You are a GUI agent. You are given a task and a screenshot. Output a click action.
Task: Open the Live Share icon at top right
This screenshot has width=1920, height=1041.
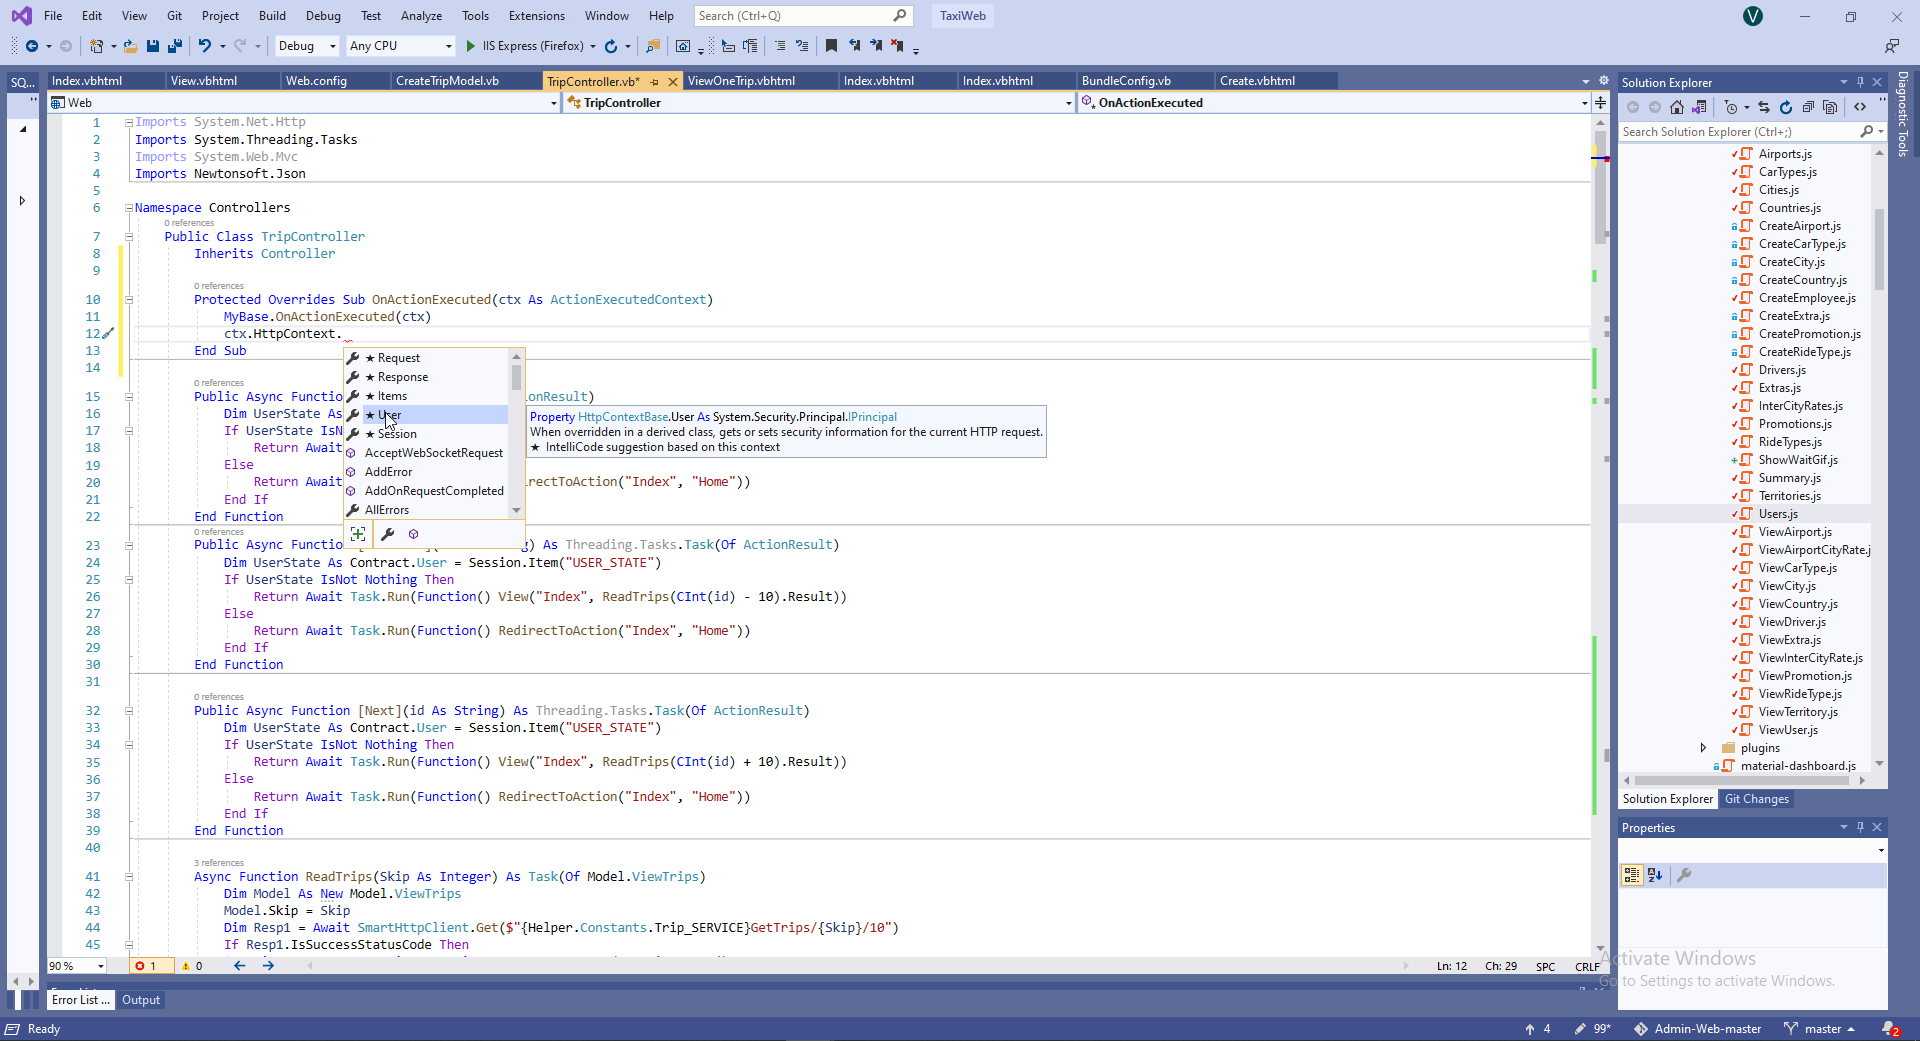click(x=1891, y=46)
